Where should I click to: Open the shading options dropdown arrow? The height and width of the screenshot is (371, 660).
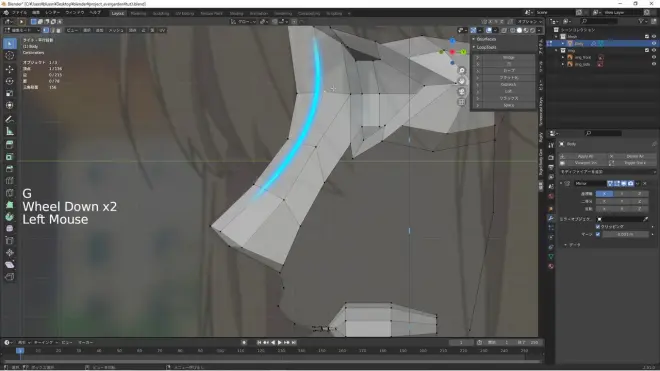coord(539,30)
